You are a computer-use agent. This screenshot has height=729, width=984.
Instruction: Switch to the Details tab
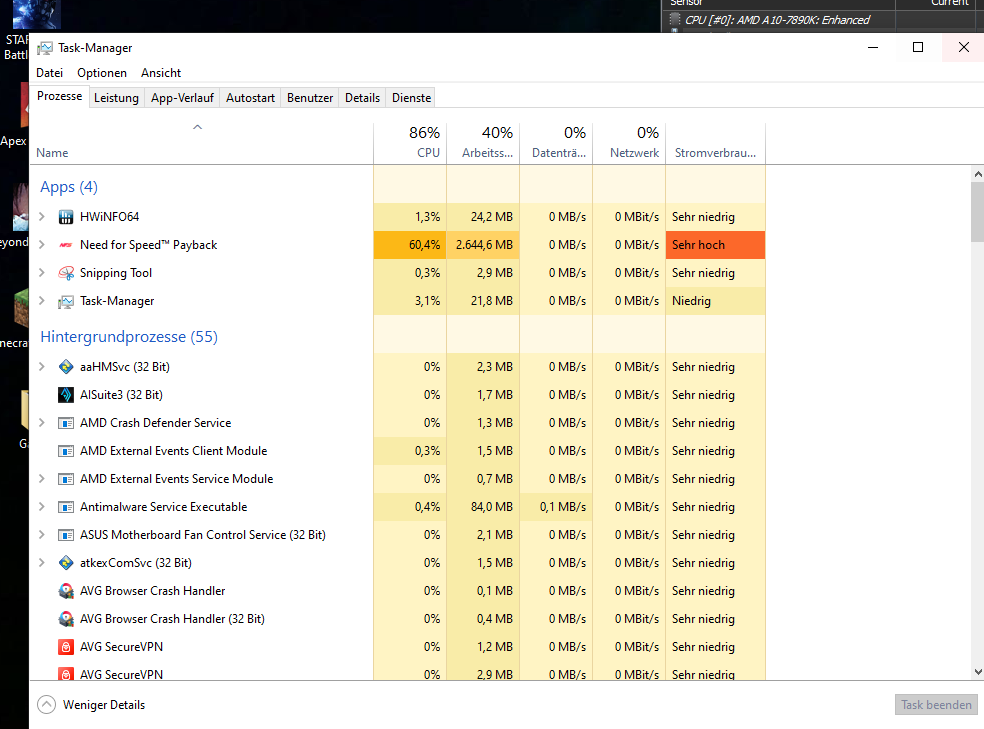[362, 98]
